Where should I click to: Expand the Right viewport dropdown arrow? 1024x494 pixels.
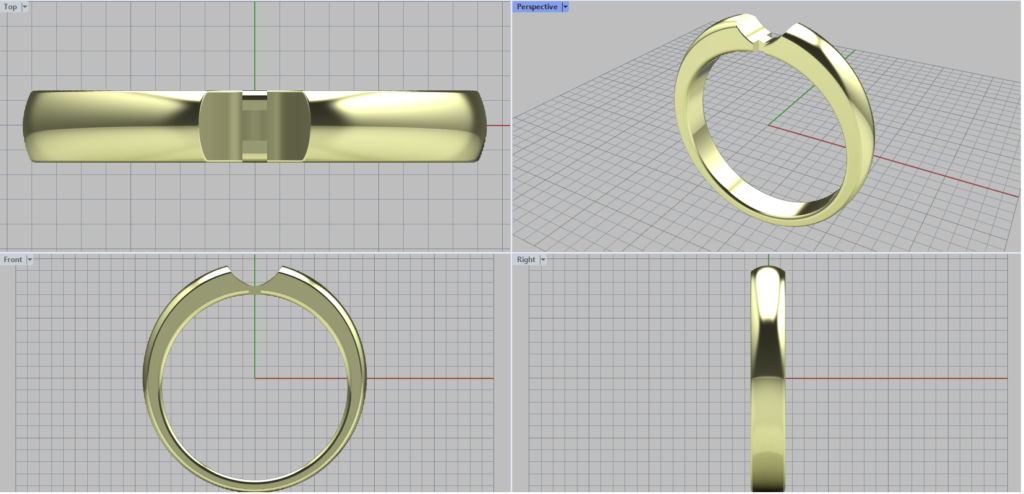pyautogui.click(x=544, y=260)
